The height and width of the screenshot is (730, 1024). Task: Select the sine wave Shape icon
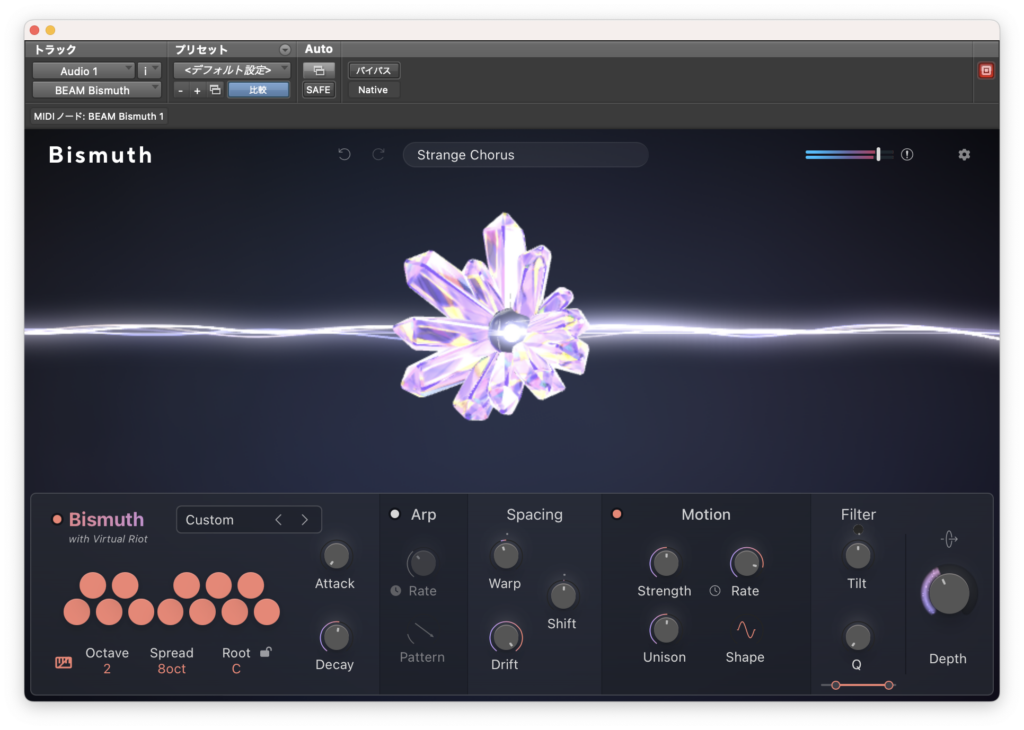click(746, 630)
